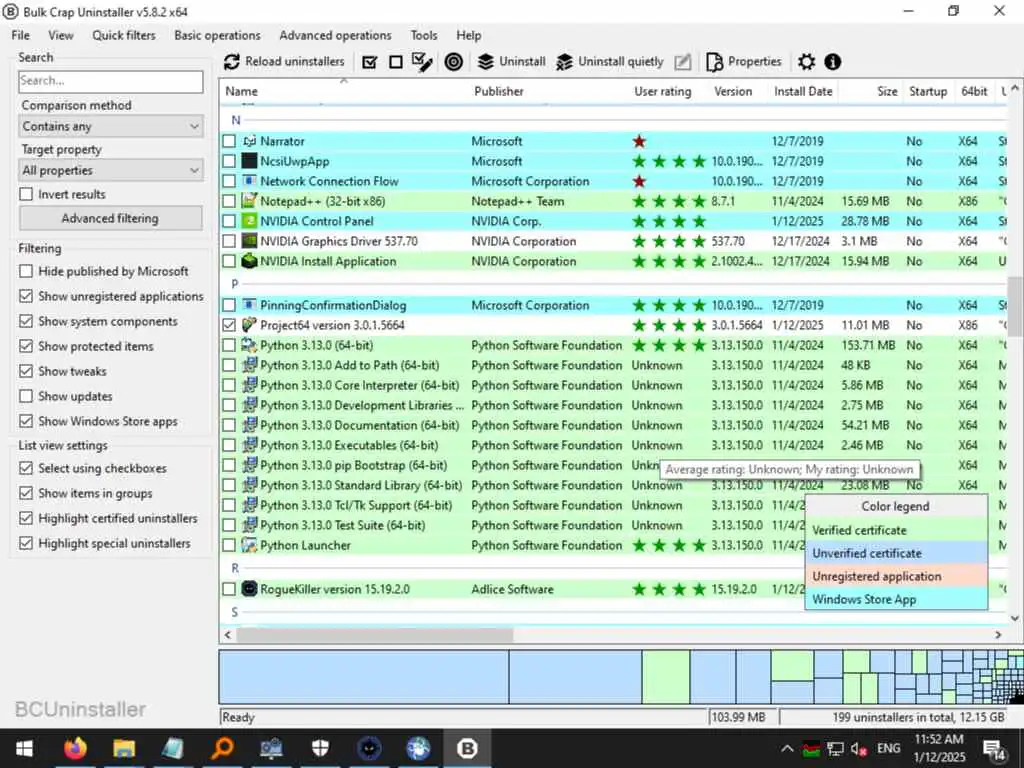Viewport: 1024px width, 768px height.
Task: Click the Uninstall quietly label
Action: (620, 61)
